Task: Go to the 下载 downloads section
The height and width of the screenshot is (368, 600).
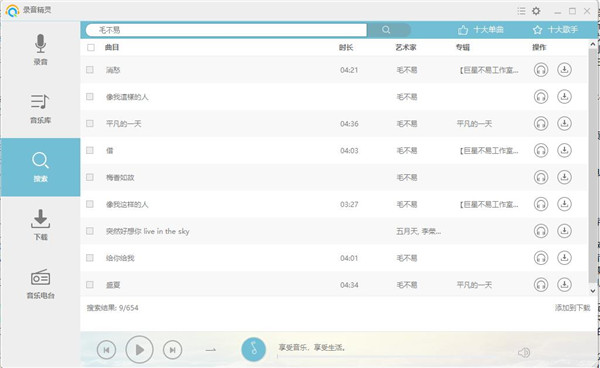Action: click(x=40, y=225)
